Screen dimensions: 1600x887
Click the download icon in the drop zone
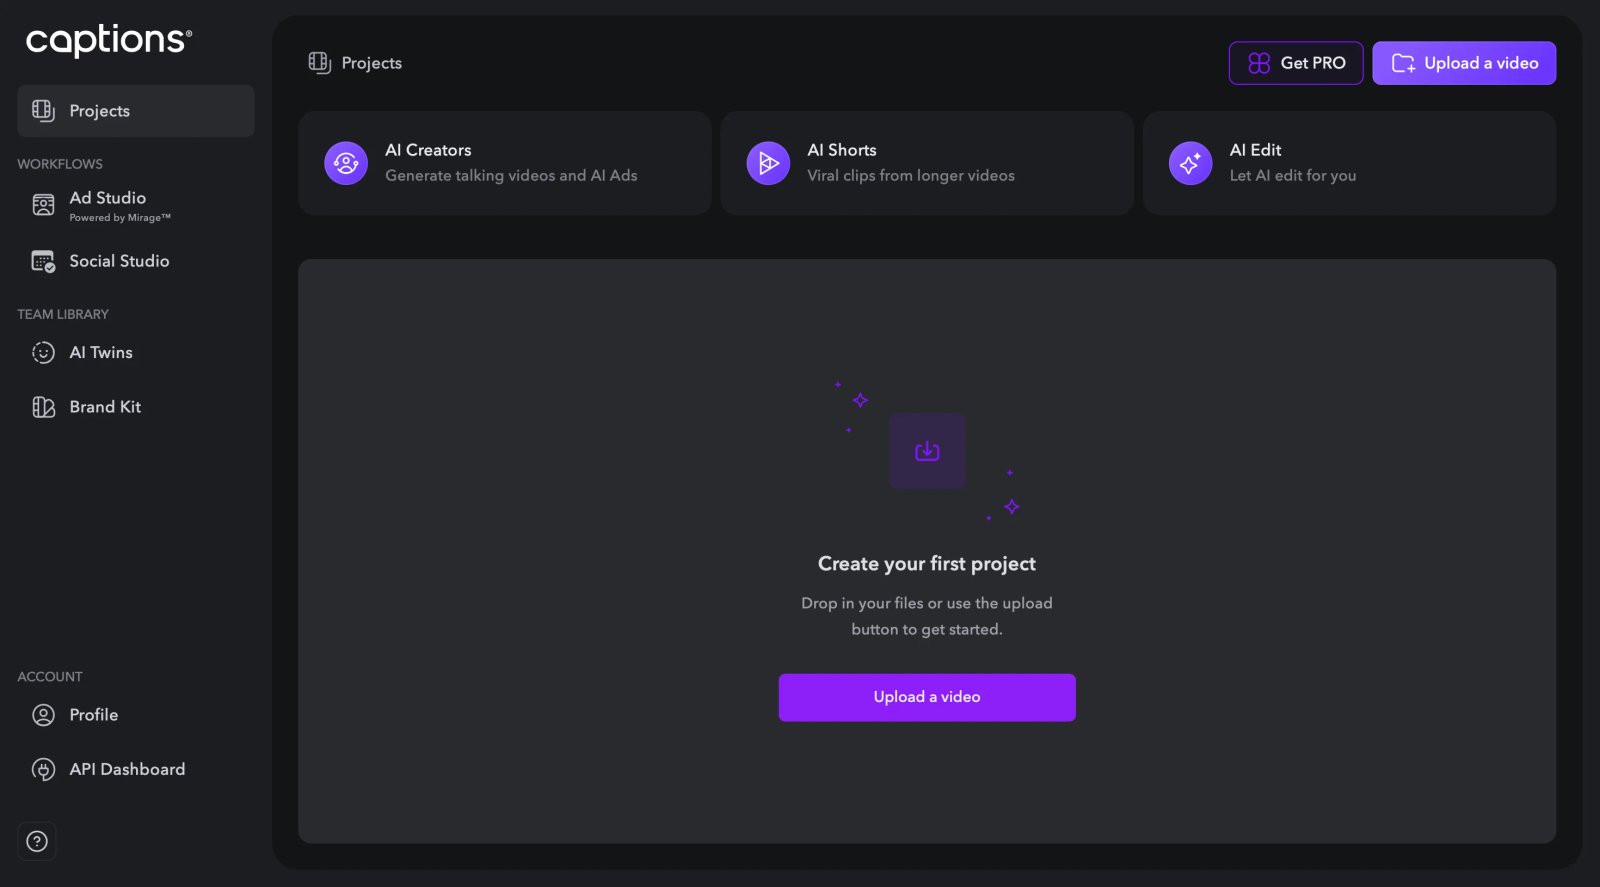click(927, 451)
